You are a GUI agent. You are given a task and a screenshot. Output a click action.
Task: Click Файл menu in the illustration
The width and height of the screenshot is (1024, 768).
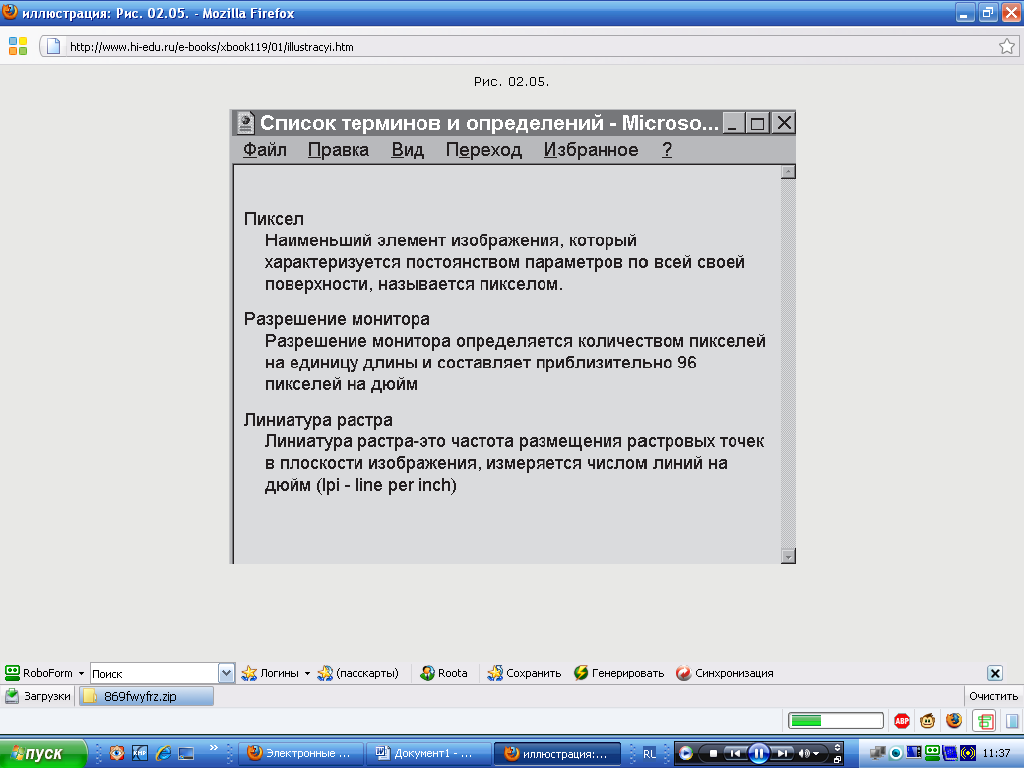pos(264,150)
